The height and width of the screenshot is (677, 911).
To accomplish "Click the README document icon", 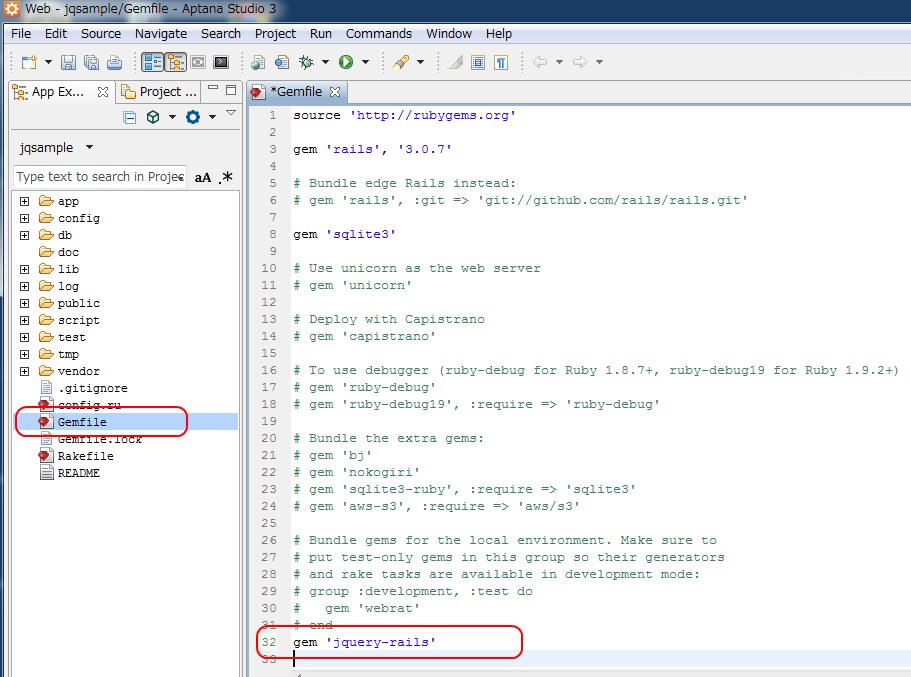I will coord(46,473).
